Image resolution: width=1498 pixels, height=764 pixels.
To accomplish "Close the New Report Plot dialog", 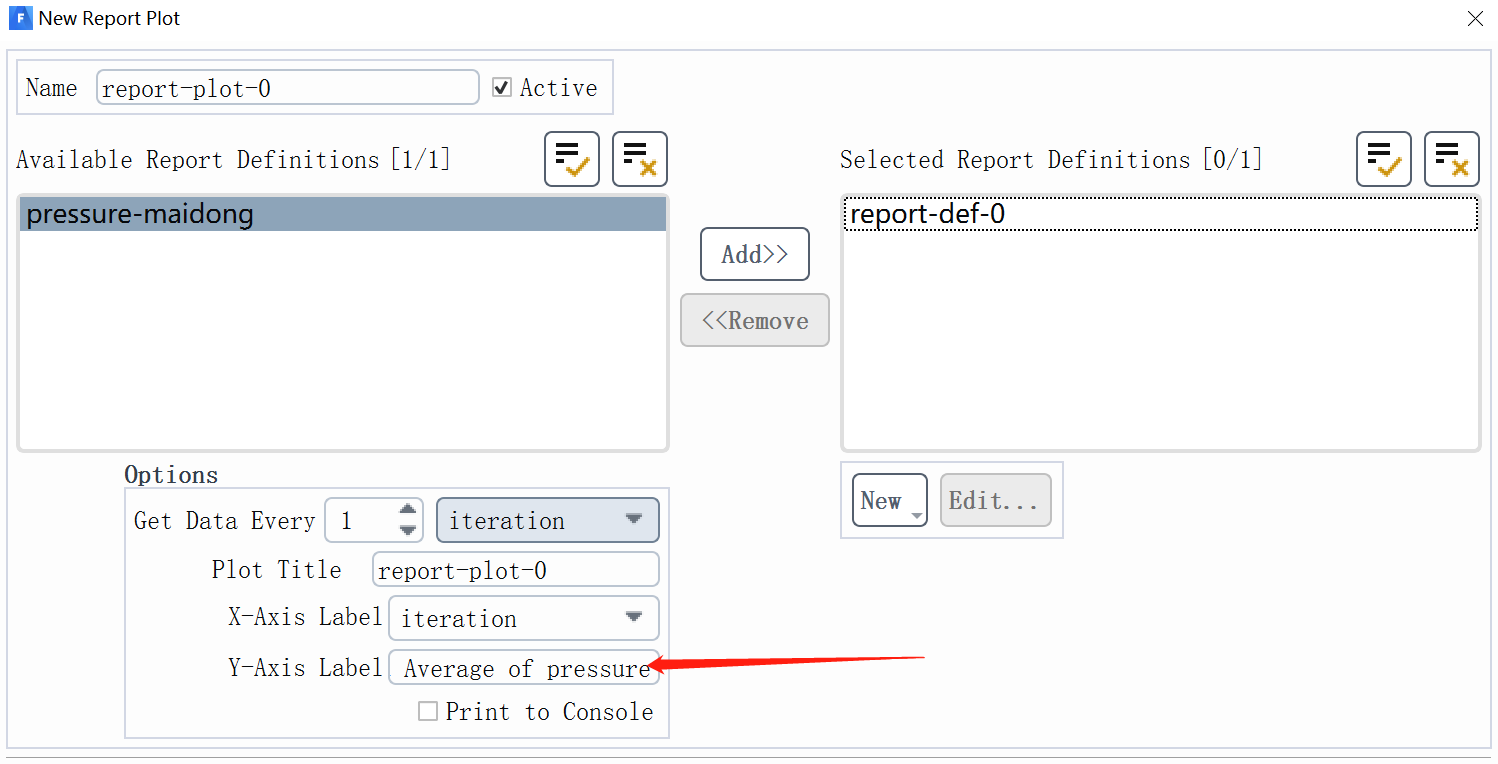I will 1475,19.
